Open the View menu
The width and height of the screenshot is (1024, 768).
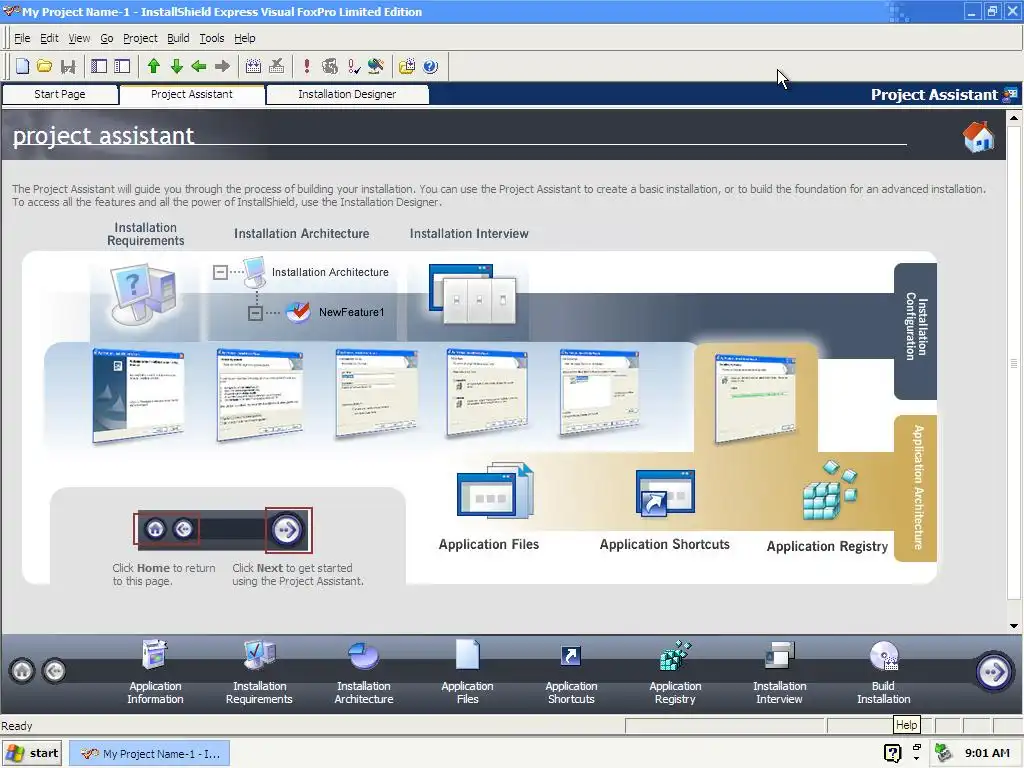point(79,38)
